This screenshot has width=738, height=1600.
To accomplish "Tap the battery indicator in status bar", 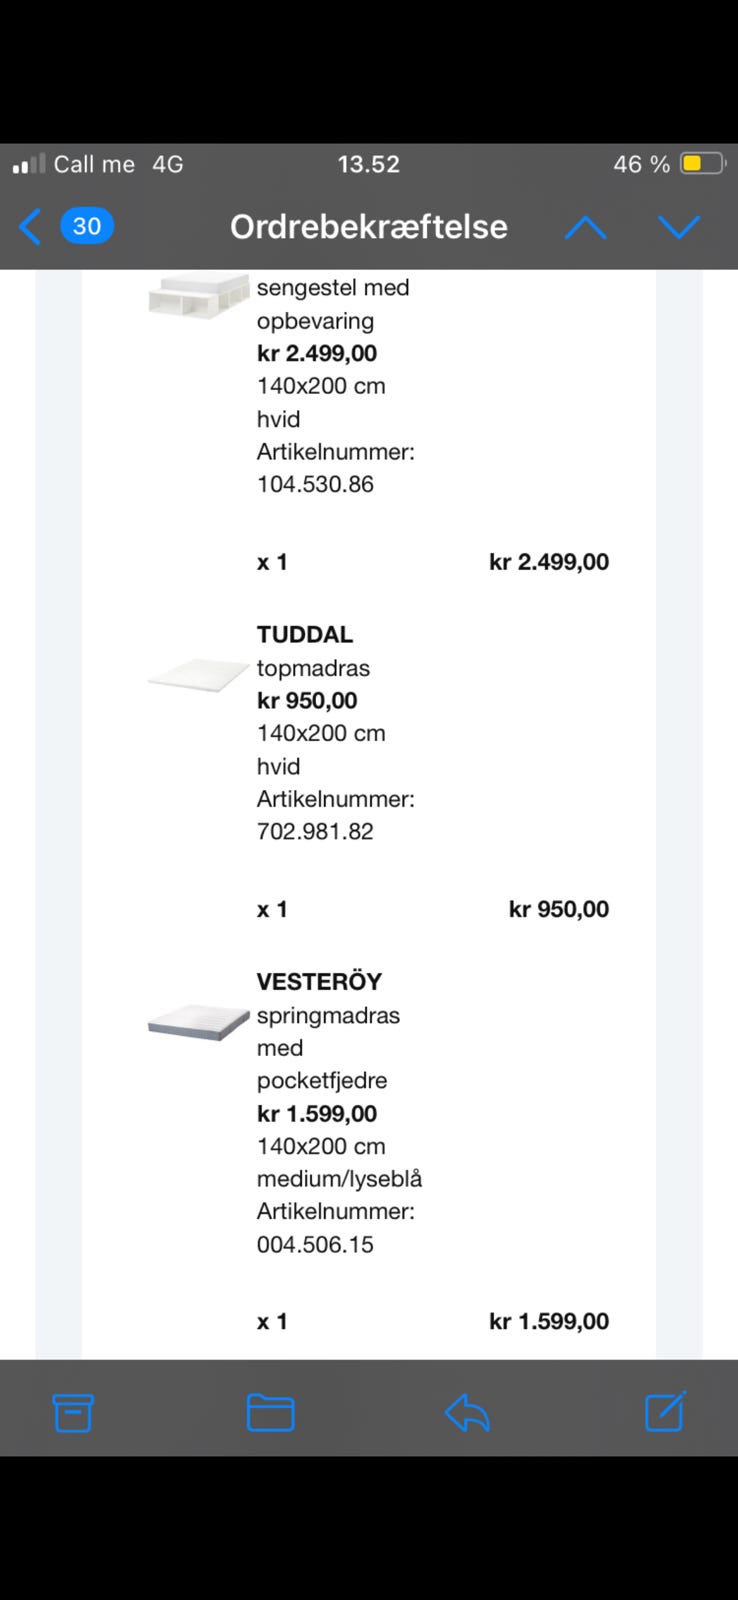I will [702, 164].
